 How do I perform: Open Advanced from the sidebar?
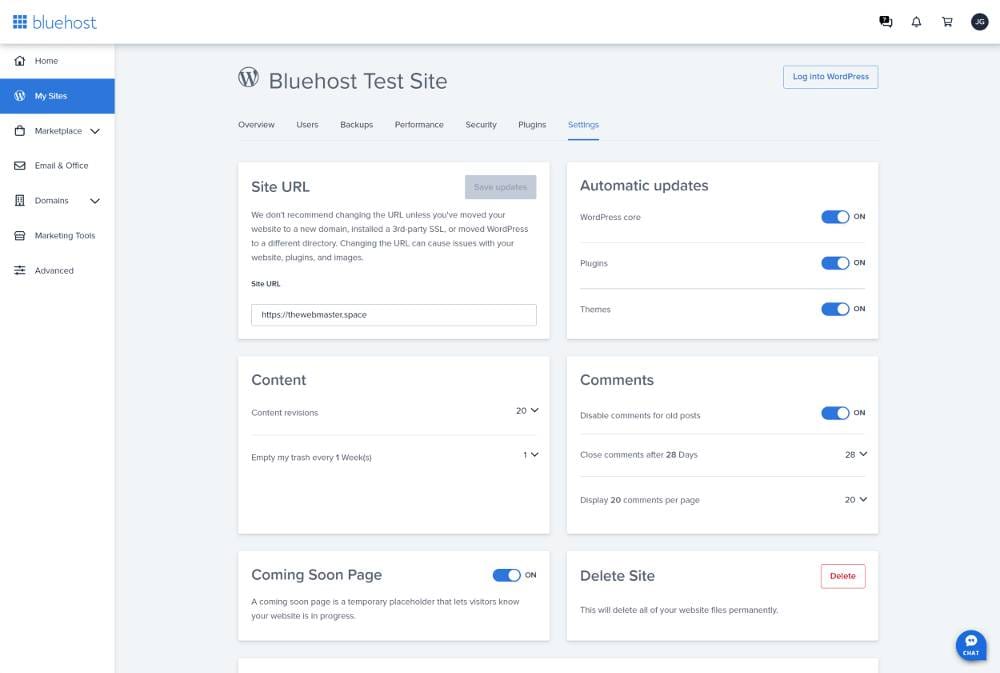(55, 270)
